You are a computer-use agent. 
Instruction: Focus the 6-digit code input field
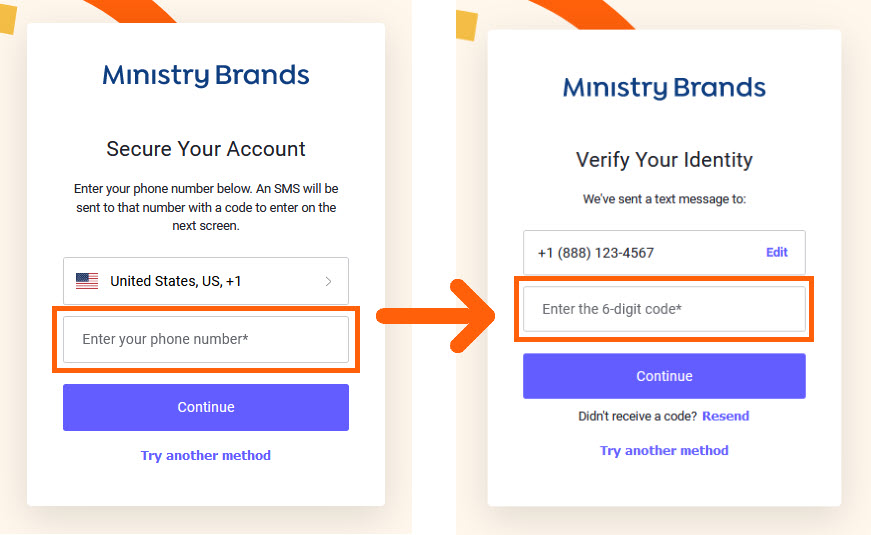click(664, 309)
